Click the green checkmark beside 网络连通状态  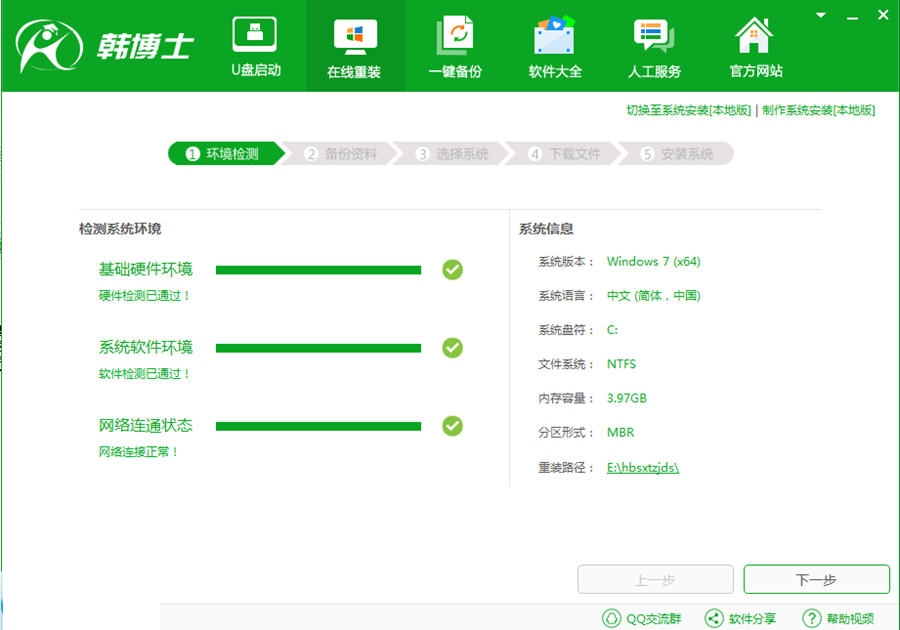point(453,426)
